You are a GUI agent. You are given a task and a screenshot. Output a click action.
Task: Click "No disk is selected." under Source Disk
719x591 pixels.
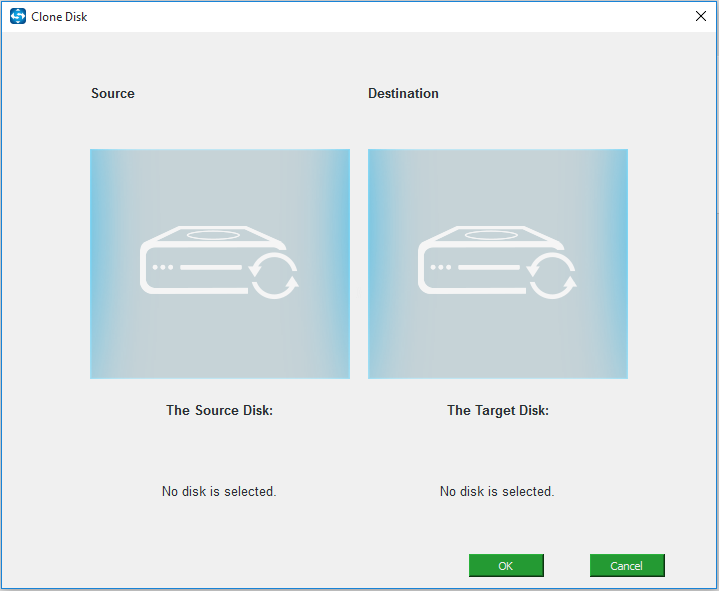pyautogui.click(x=219, y=492)
